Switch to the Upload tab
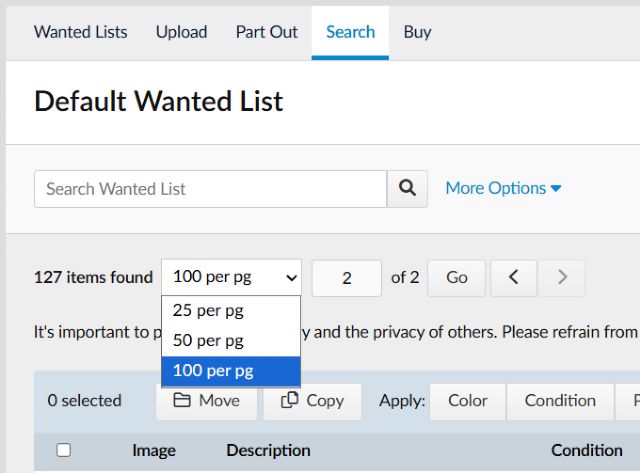 (182, 32)
